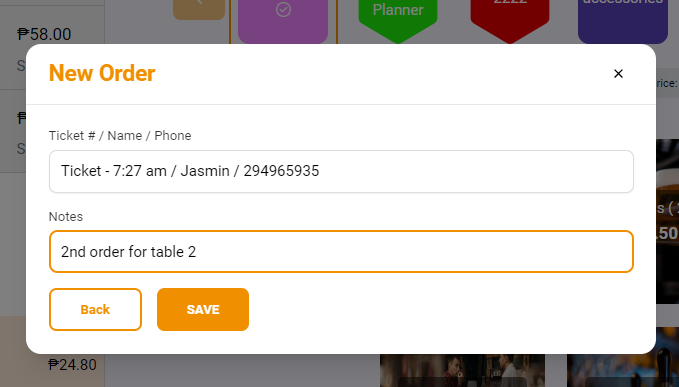Click the Ticket # / Name / Phone label
The height and width of the screenshot is (387, 679).
[x=120, y=135]
